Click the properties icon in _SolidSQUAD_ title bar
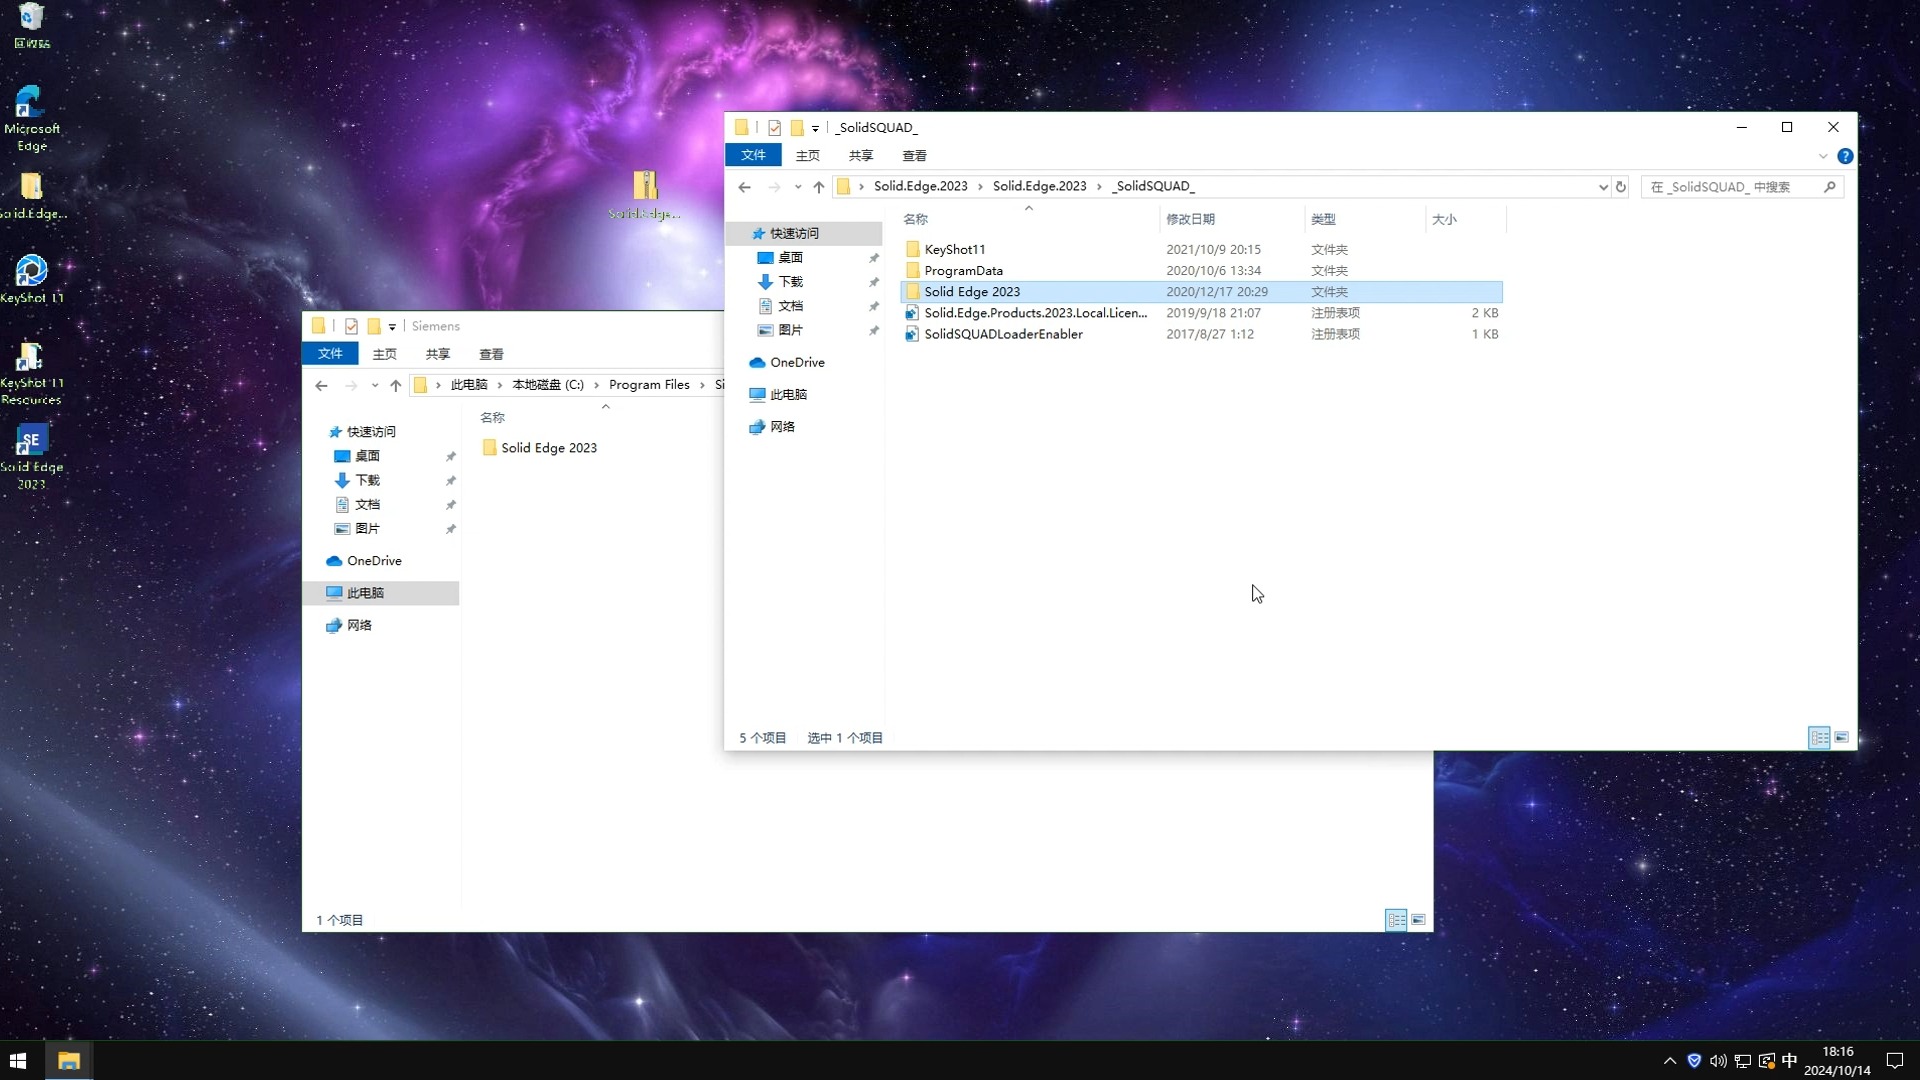The width and height of the screenshot is (1920, 1080). [x=774, y=128]
